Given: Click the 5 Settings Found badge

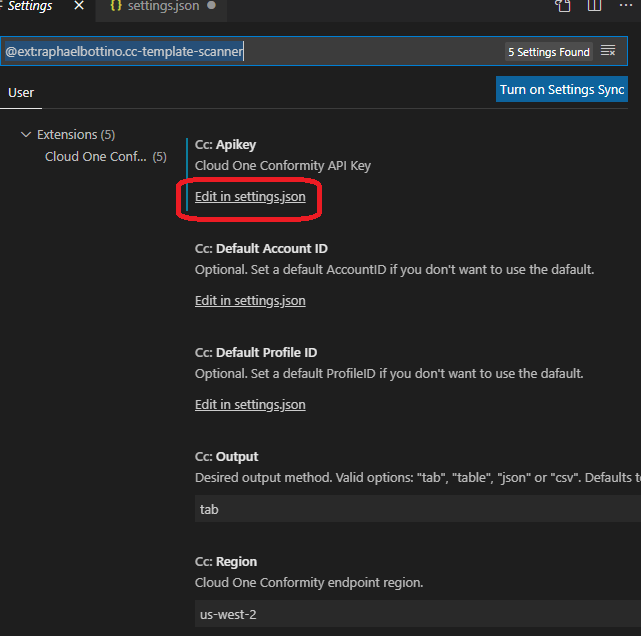Looking at the screenshot, I should pos(549,52).
